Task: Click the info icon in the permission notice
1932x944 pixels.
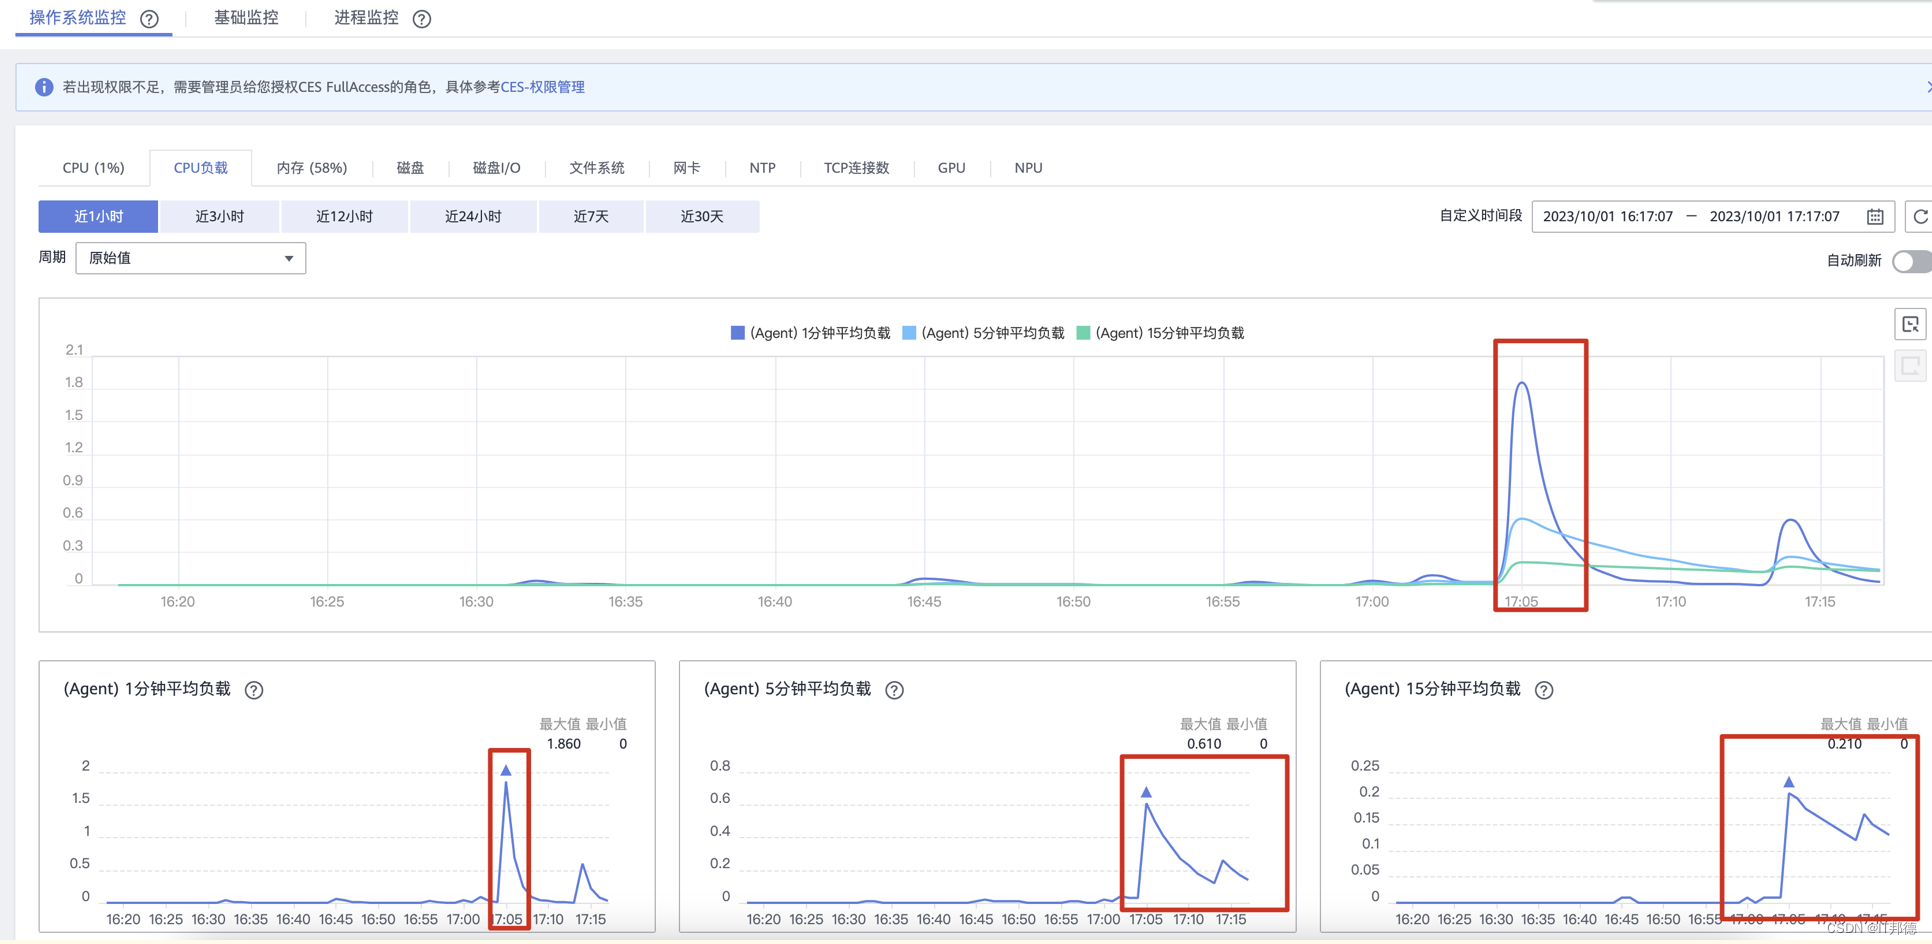Action: 44,87
